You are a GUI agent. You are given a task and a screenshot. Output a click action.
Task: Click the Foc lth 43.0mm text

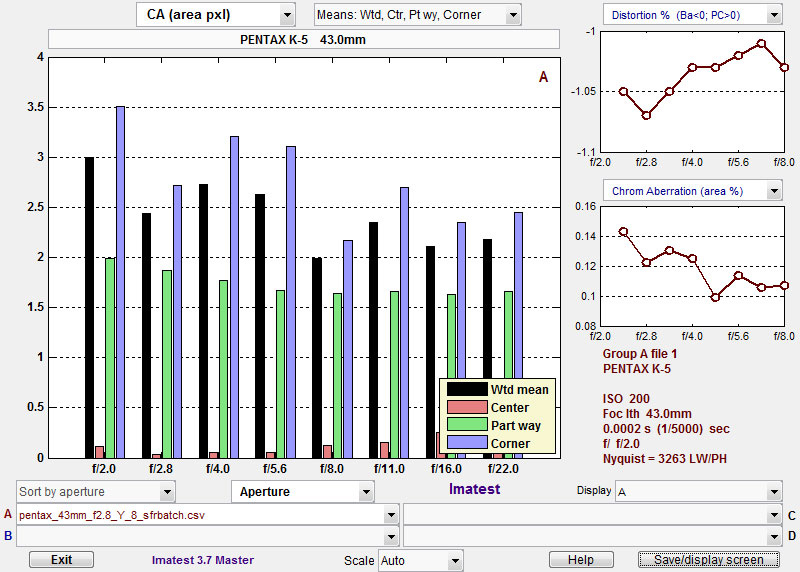[x=647, y=413]
